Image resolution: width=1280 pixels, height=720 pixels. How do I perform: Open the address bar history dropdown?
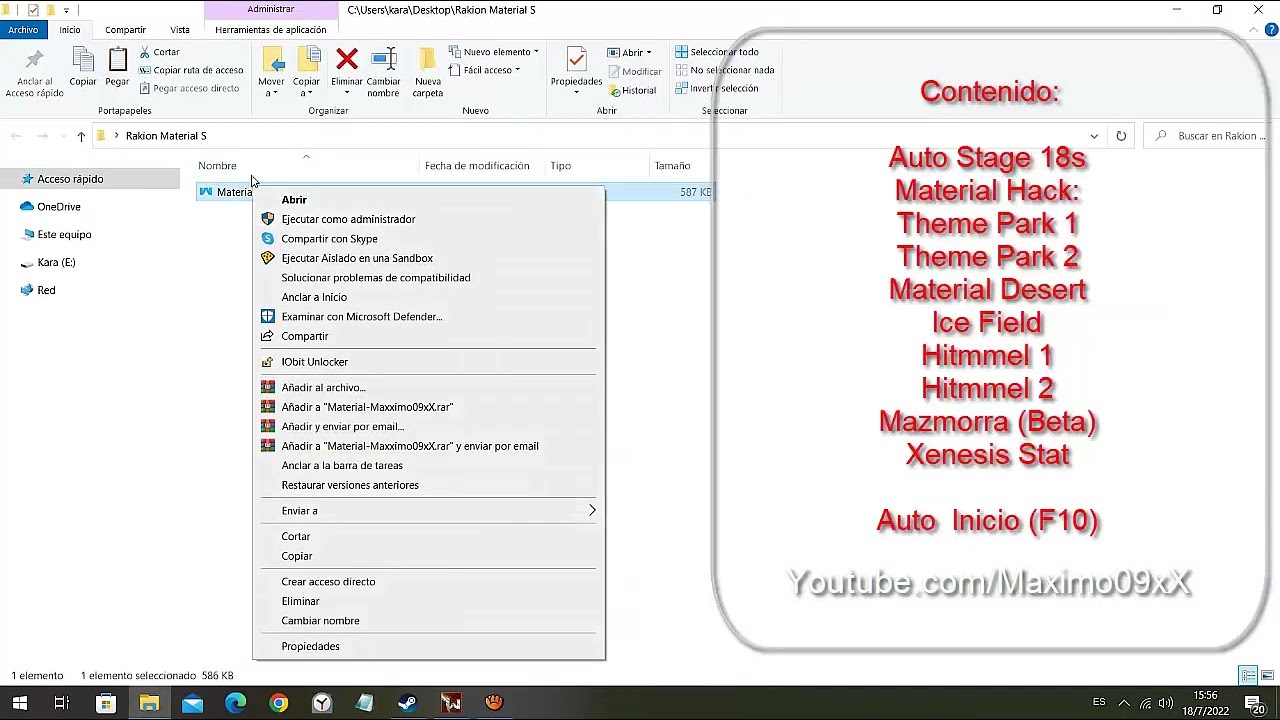(1094, 136)
